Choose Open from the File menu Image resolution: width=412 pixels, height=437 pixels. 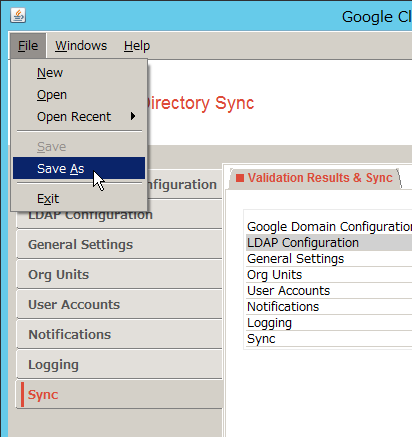[x=79, y=95]
